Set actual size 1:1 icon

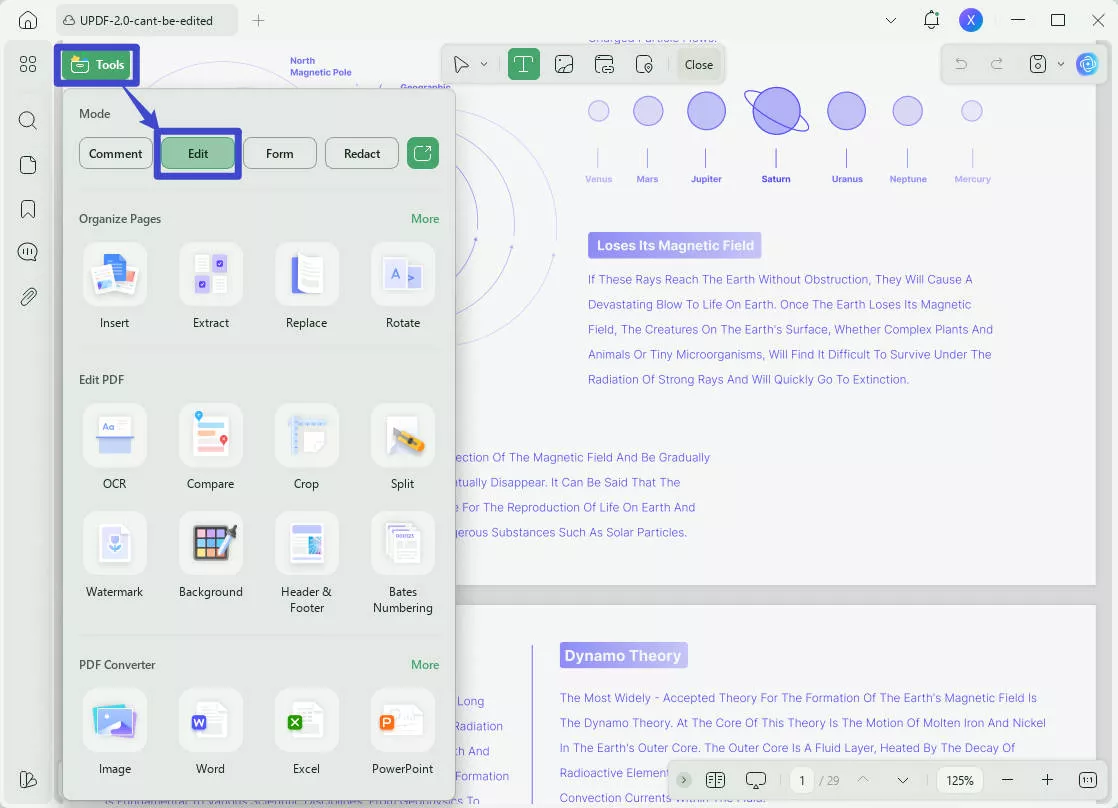click(x=1087, y=780)
